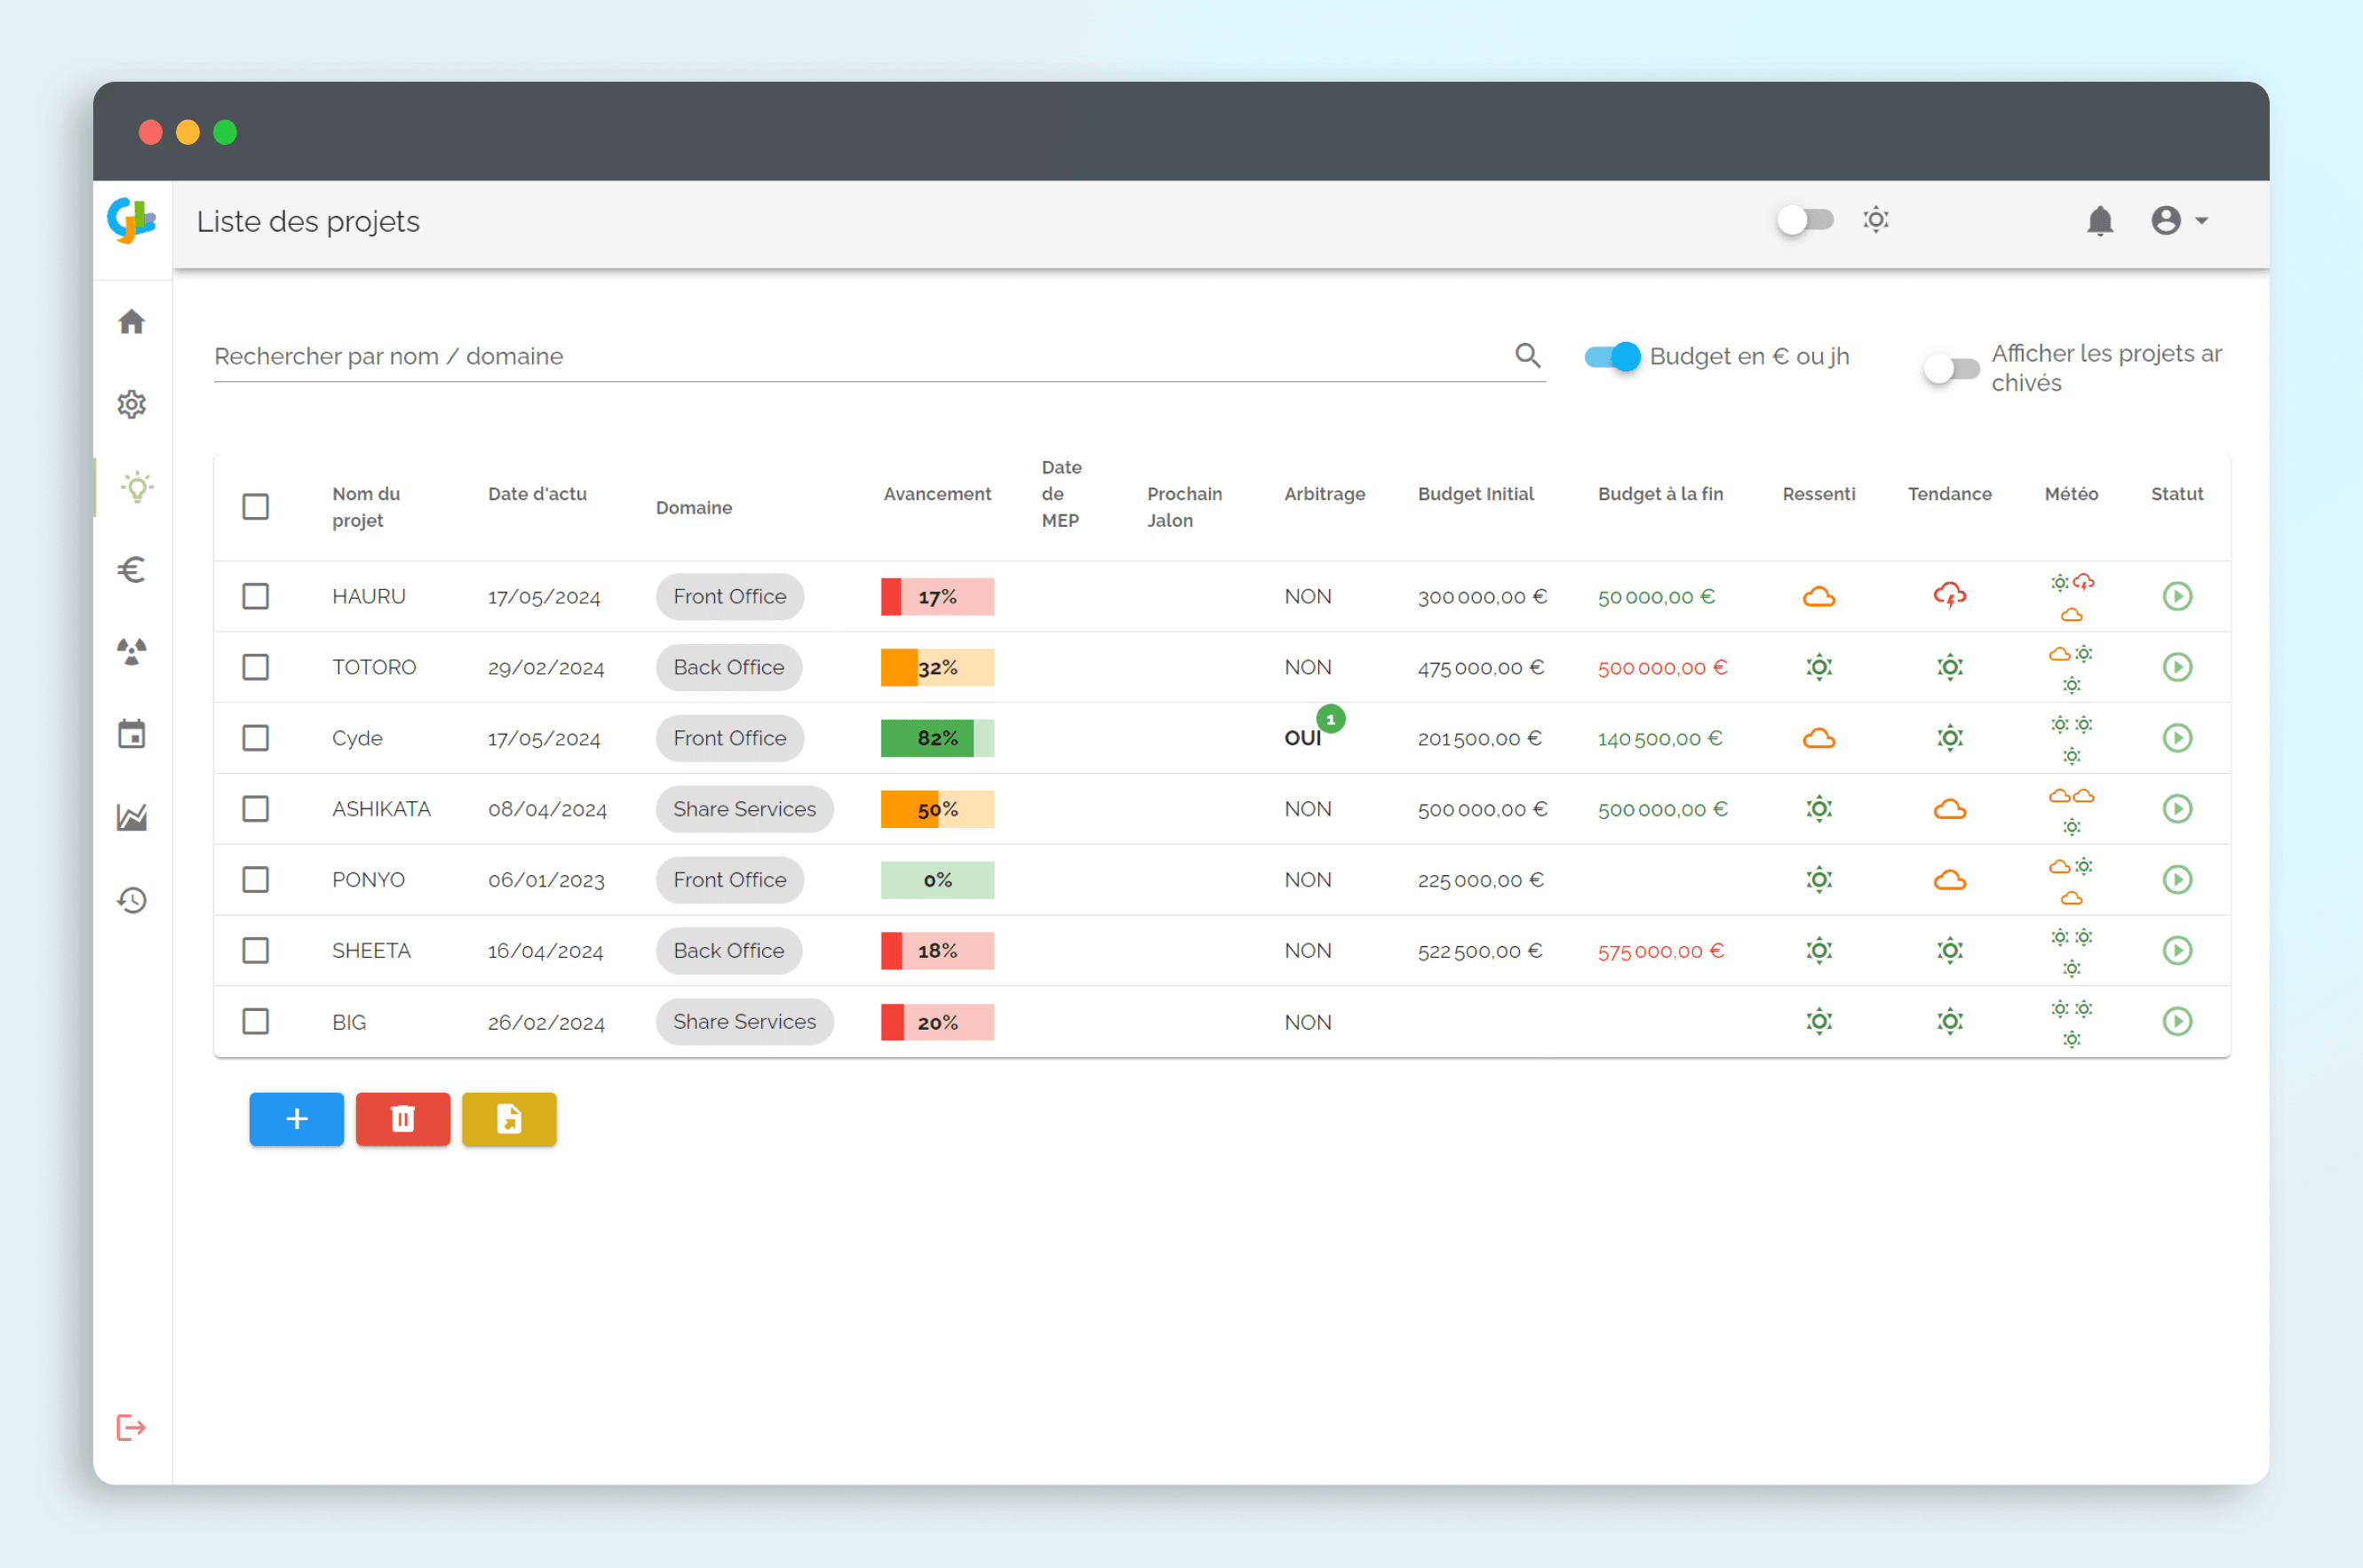
Task: Click the OUI arbitrage value for Cyde
Action: [1302, 738]
